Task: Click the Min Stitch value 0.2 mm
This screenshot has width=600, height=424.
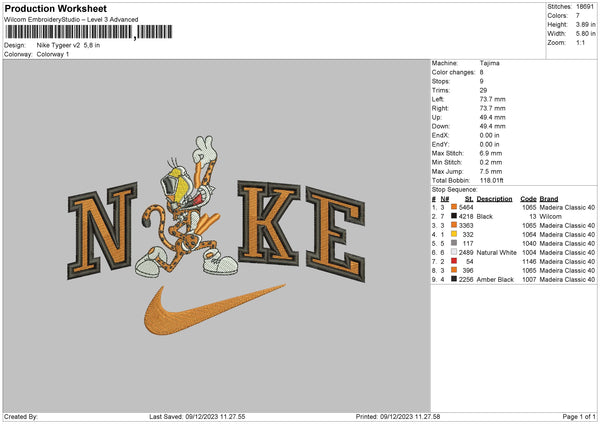Action: click(x=490, y=162)
